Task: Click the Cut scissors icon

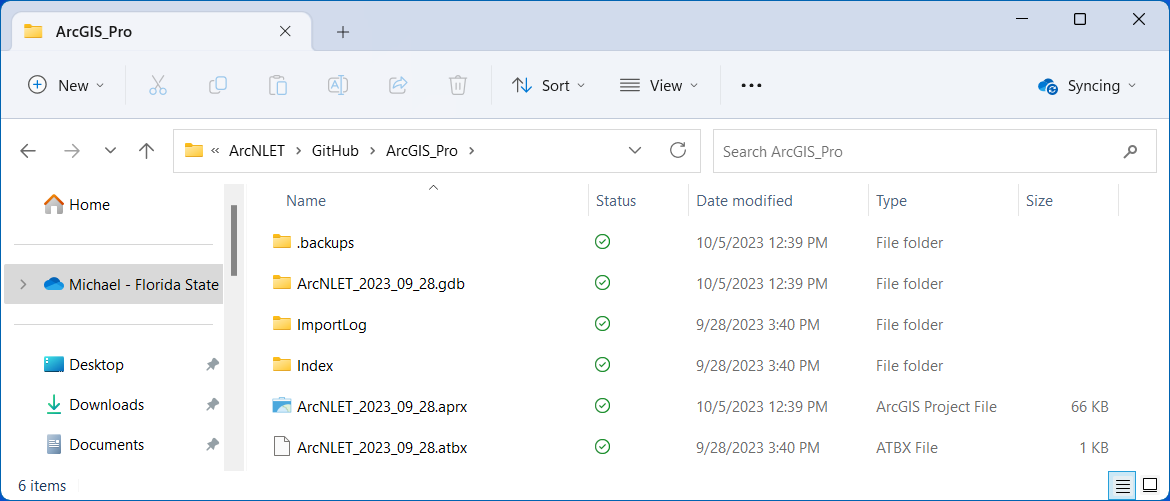Action: 157,85
